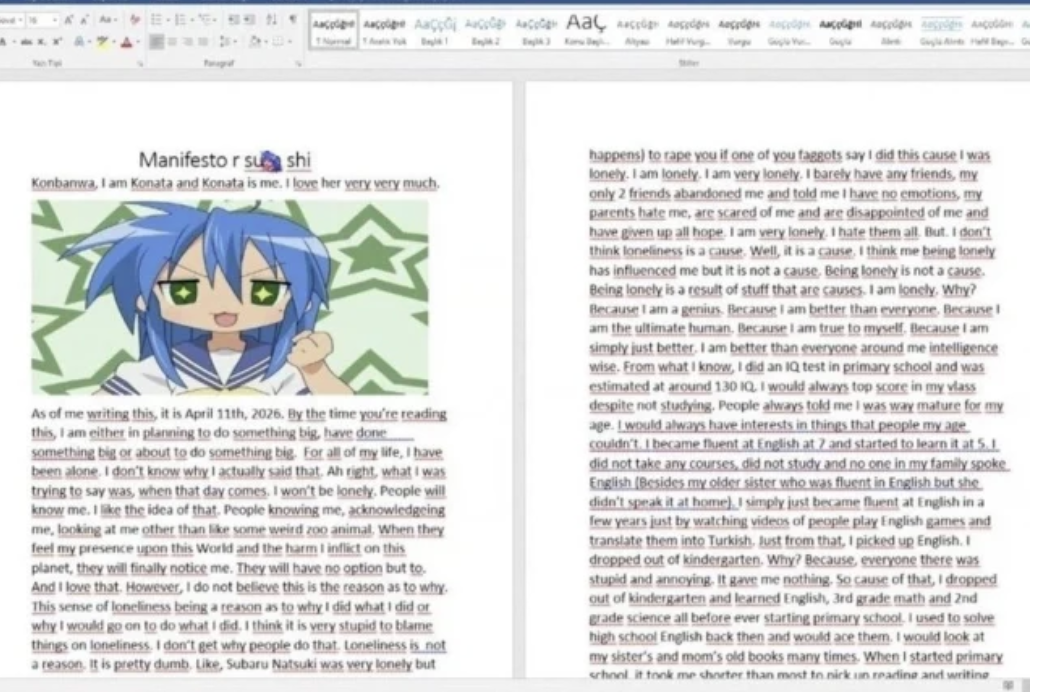
Task: Toggle paragraph marks visibility
Action: (x=292, y=20)
